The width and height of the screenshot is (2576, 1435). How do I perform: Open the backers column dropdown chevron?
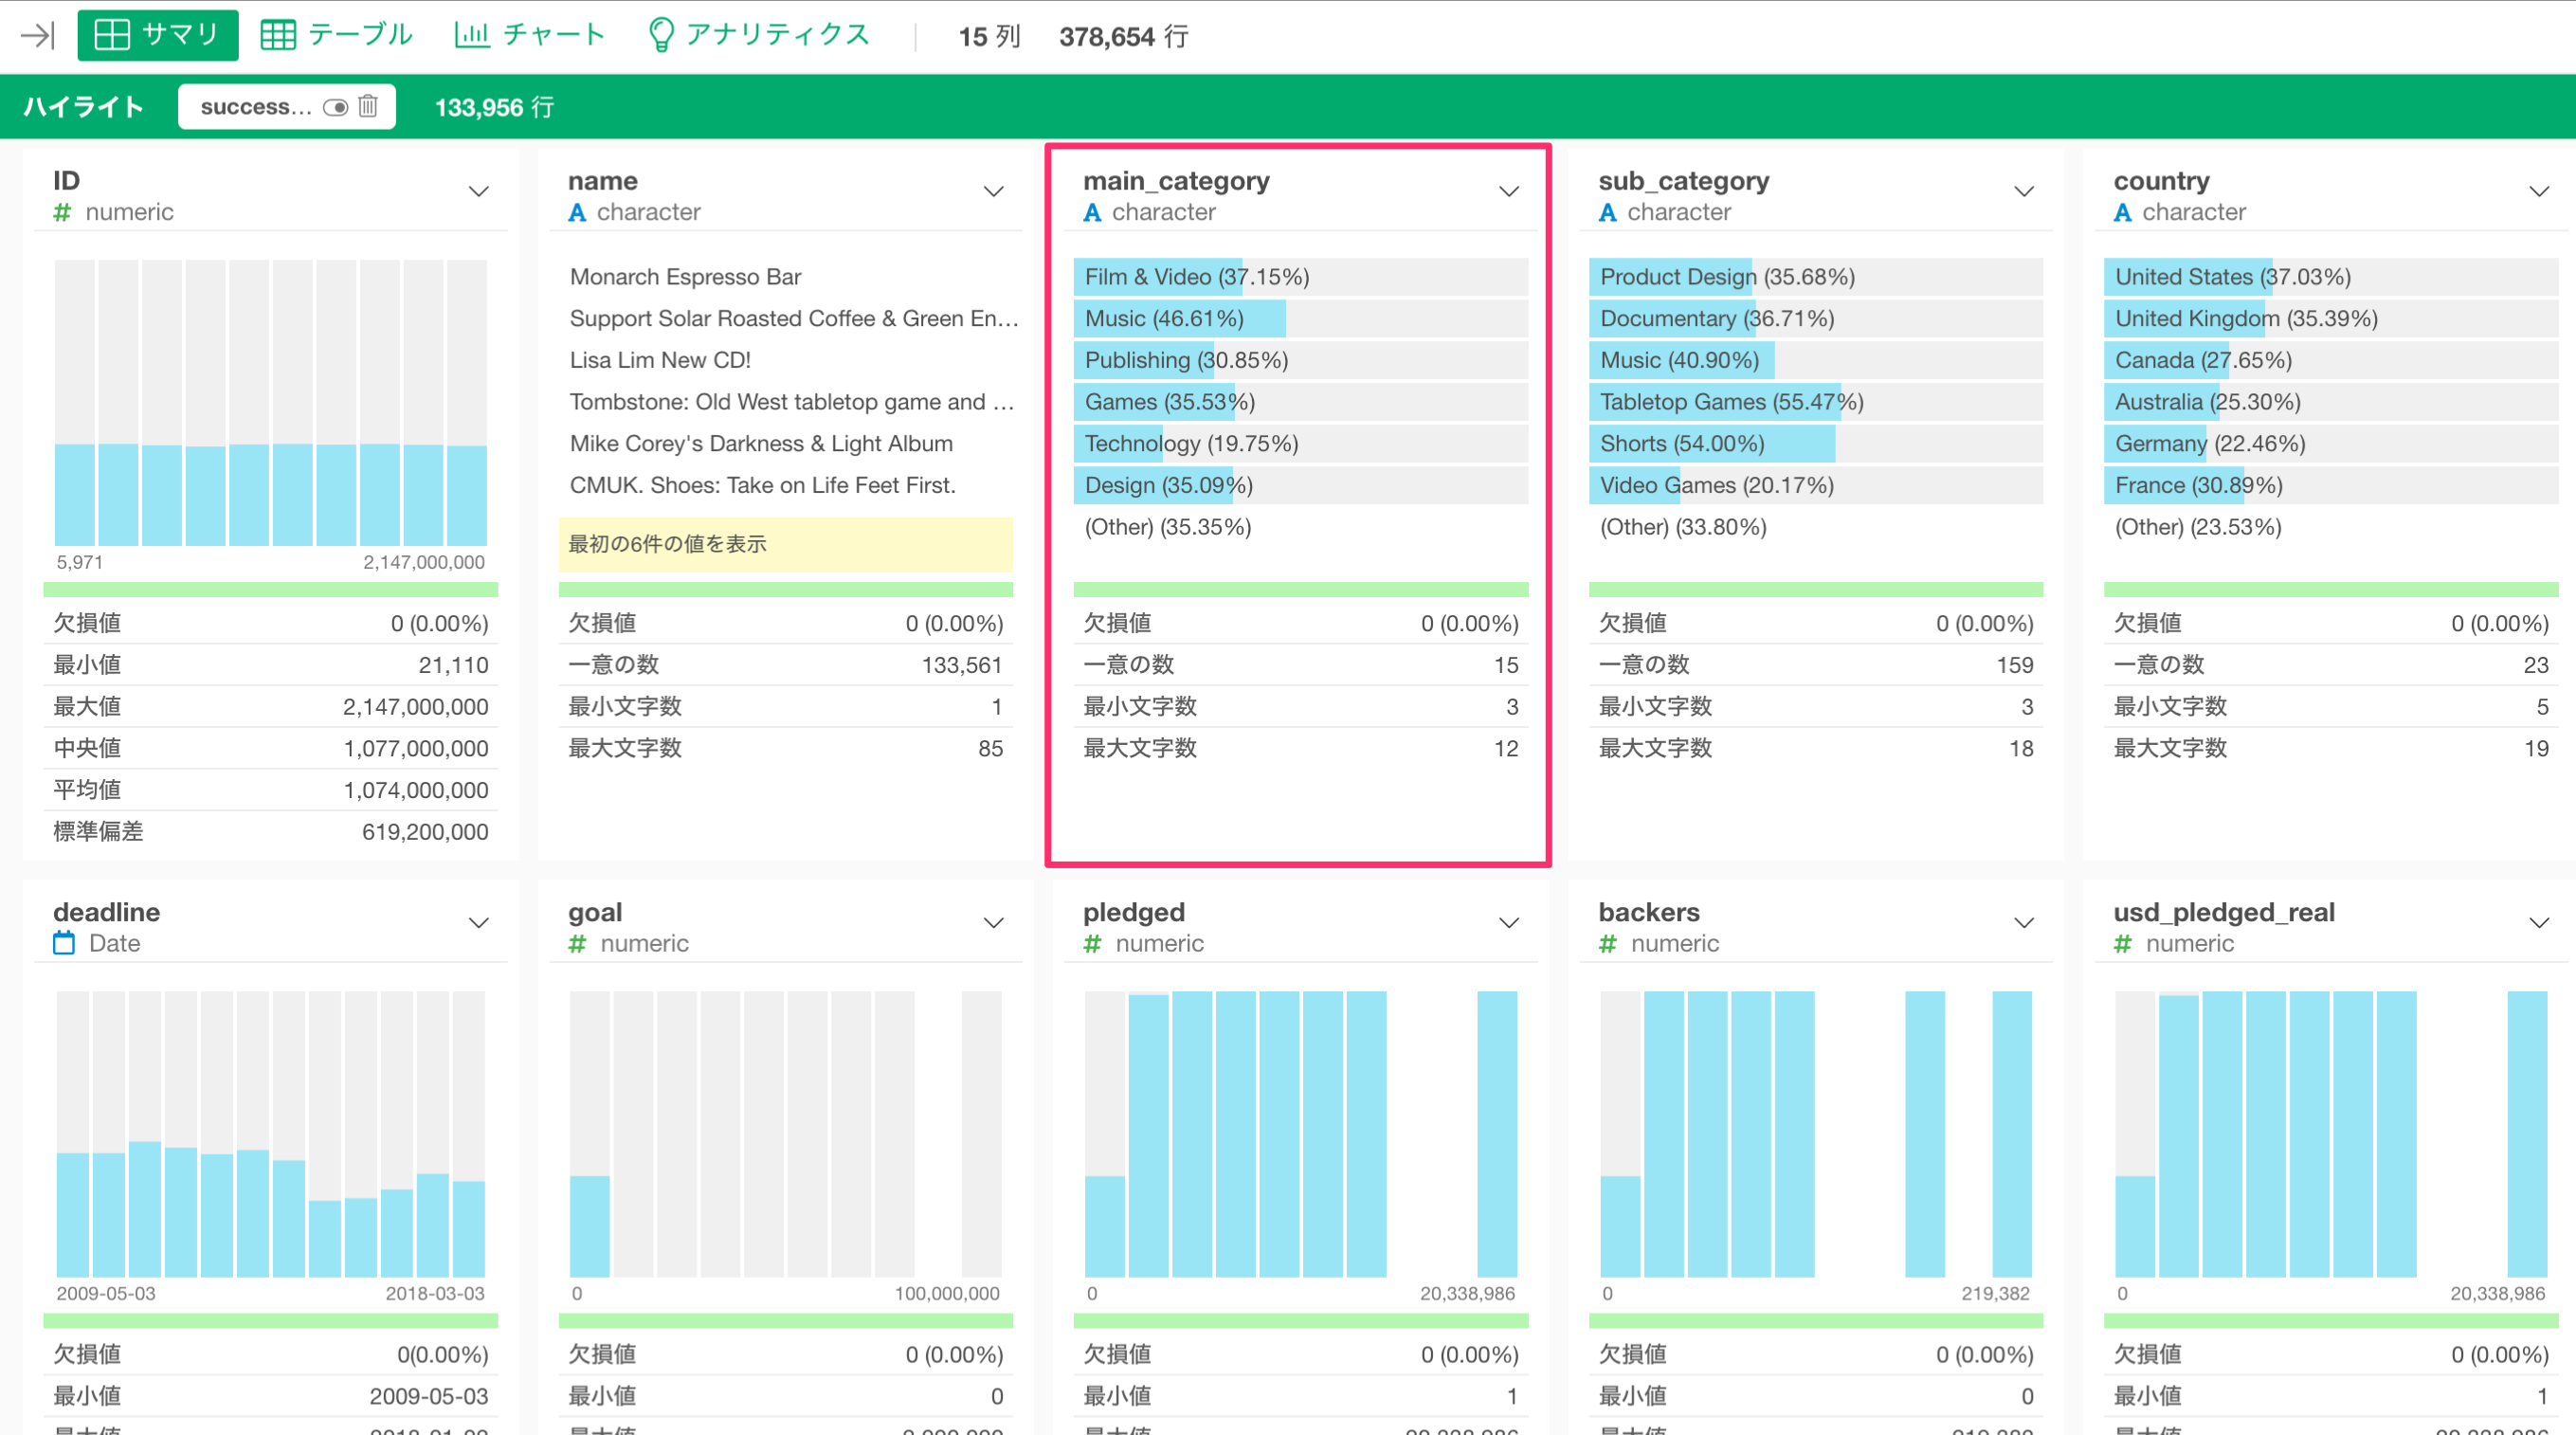click(x=2023, y=923)
